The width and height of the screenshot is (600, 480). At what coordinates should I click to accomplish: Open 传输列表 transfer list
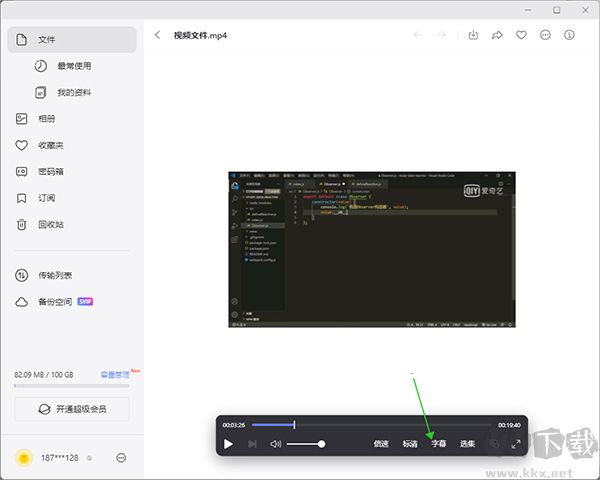[55, 275]
